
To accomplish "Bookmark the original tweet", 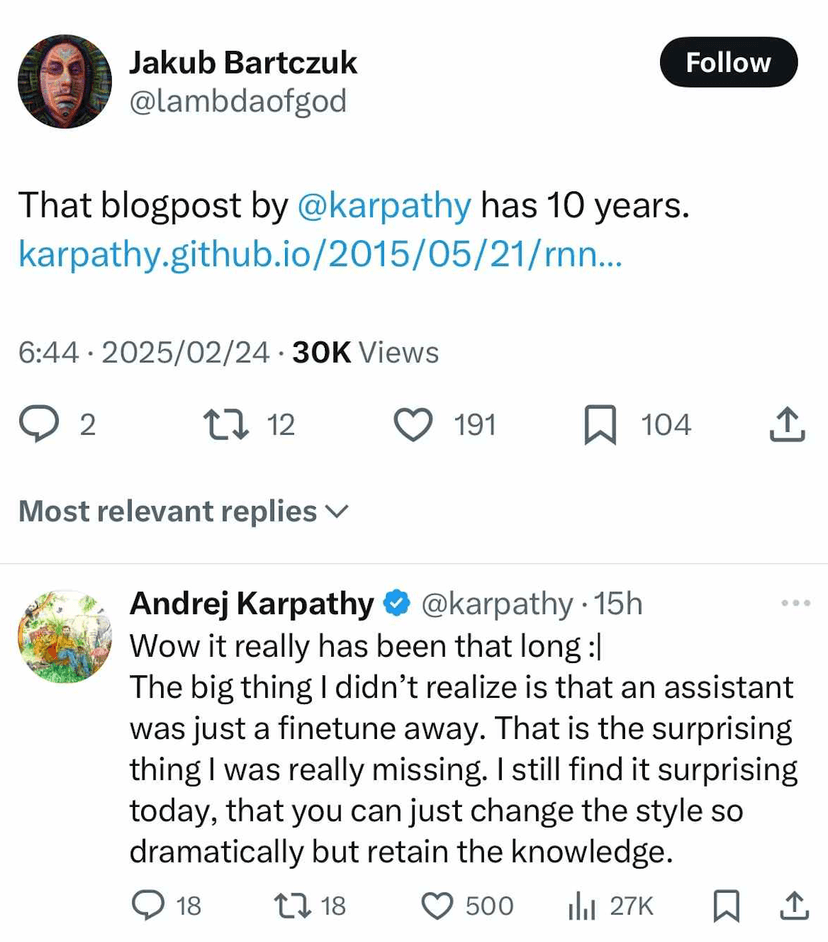I will [599, 424].
